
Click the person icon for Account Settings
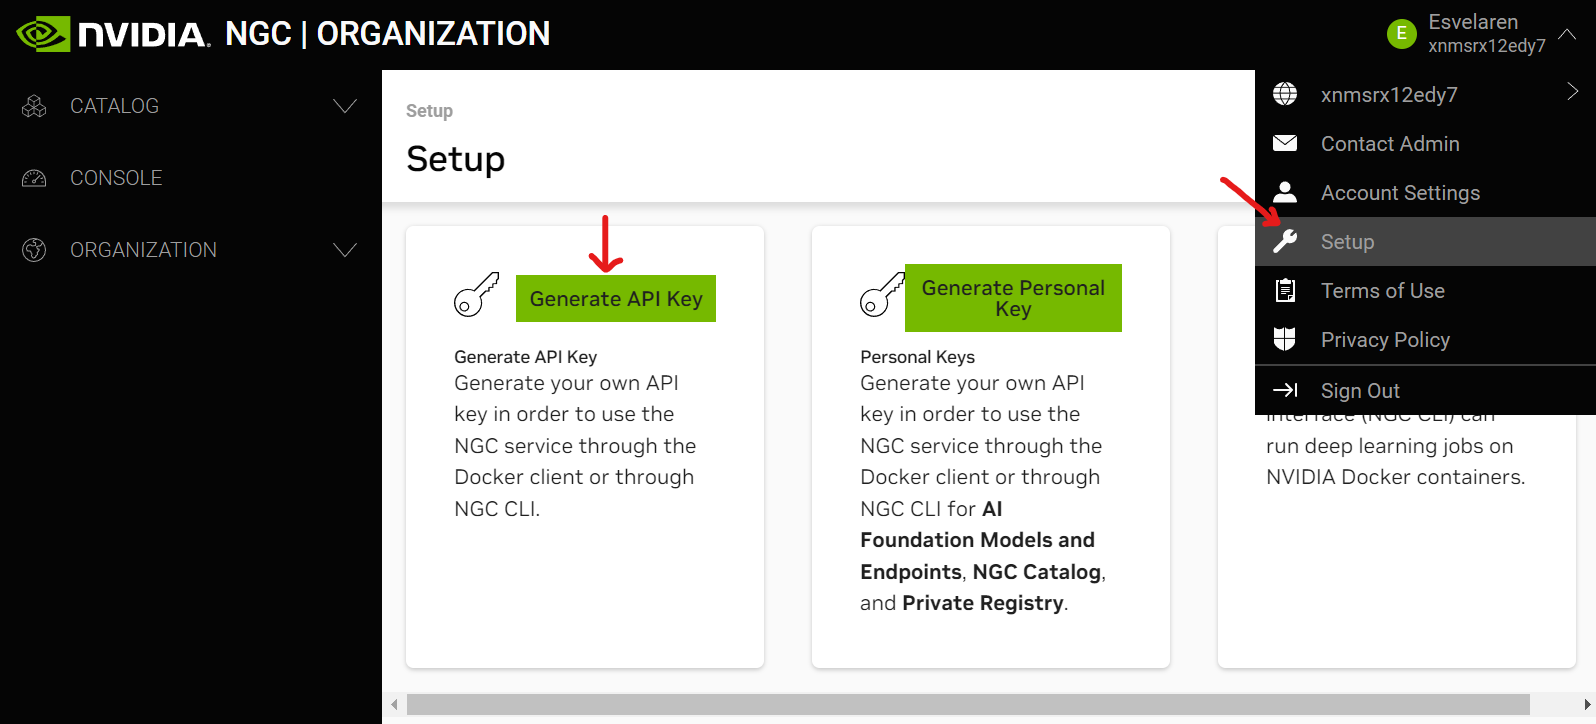coord(1285,192)
